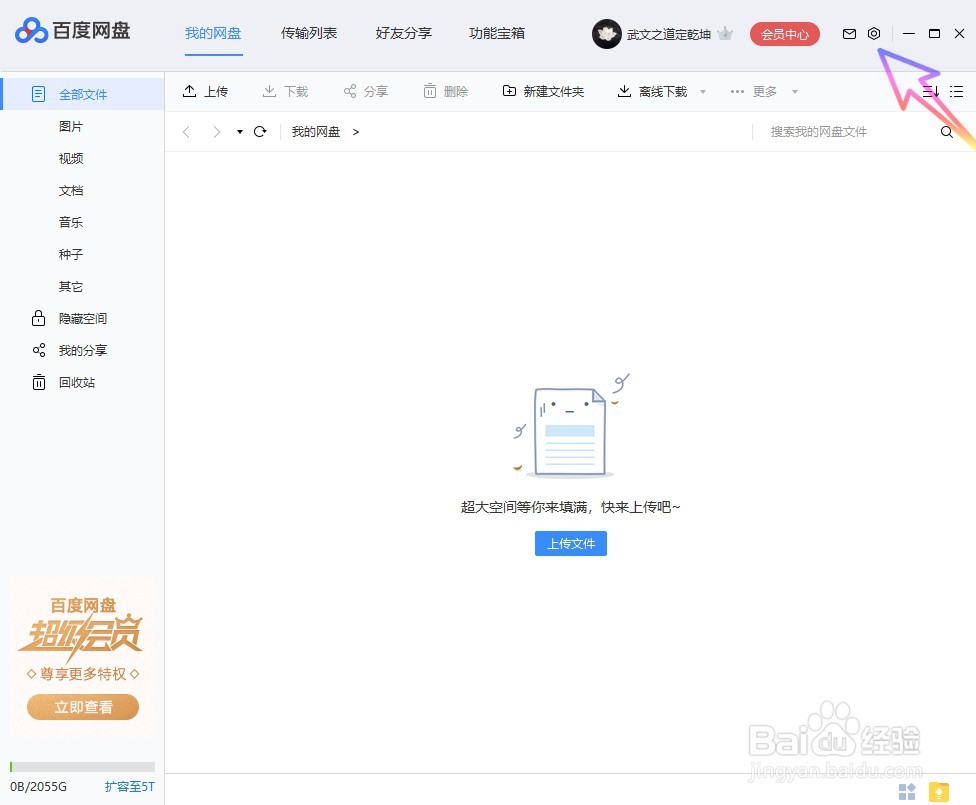Open the 视频 section in the sidebar
This screenshot has height=805, width=976.
(70, 158)
